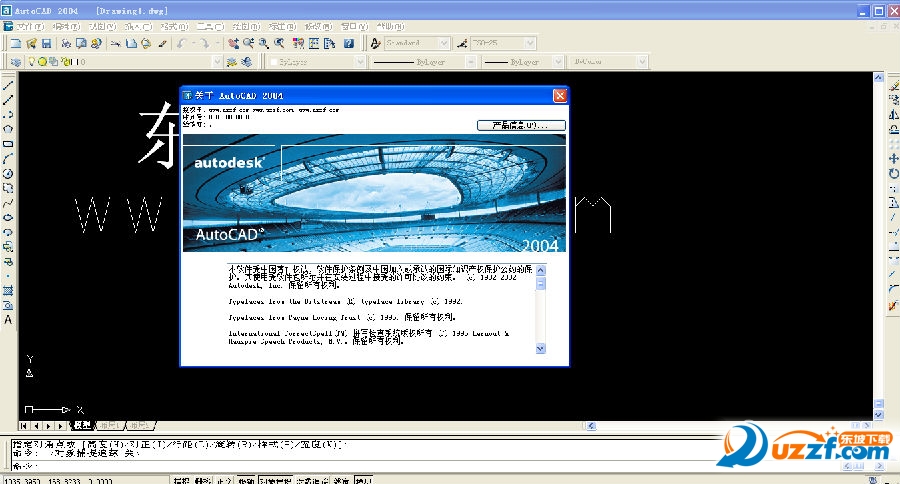Open the File menu
Screen dimensions: 900x484
coord(29,26)
